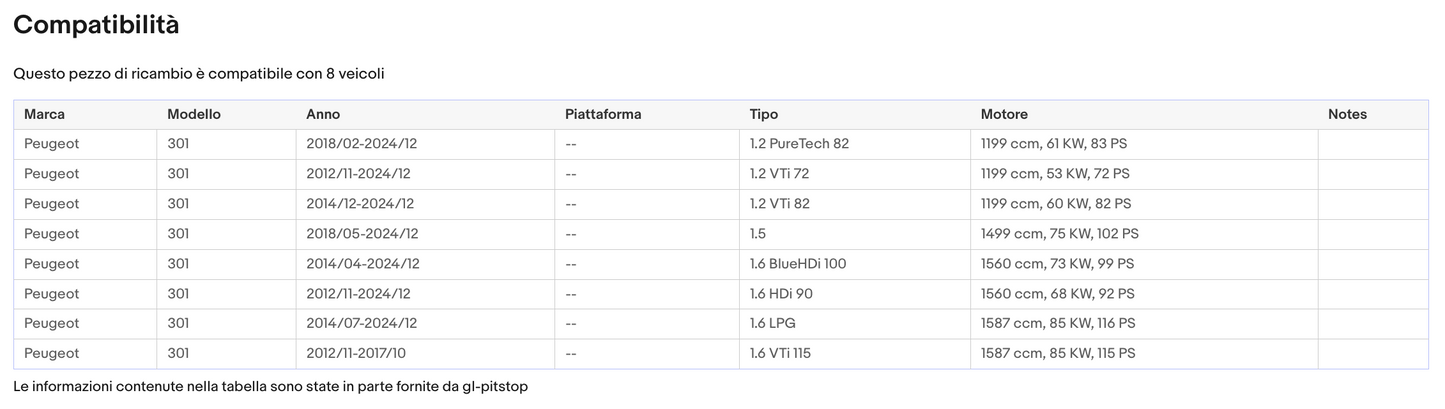This screenshot has height=409, width=1445.
Task: Select the 1.6 HDi 90 cell
Action: click(781, 294)
